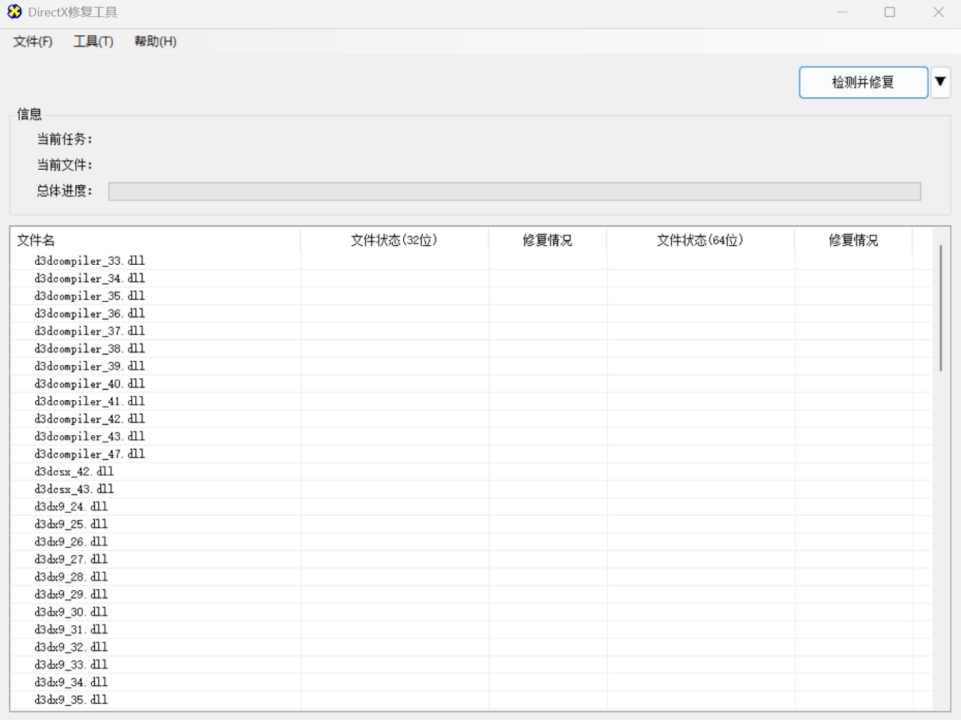Select d3dcompiler_47.dll row
Viewport: 961px width, 720px height.
click(x=90, y=454)
